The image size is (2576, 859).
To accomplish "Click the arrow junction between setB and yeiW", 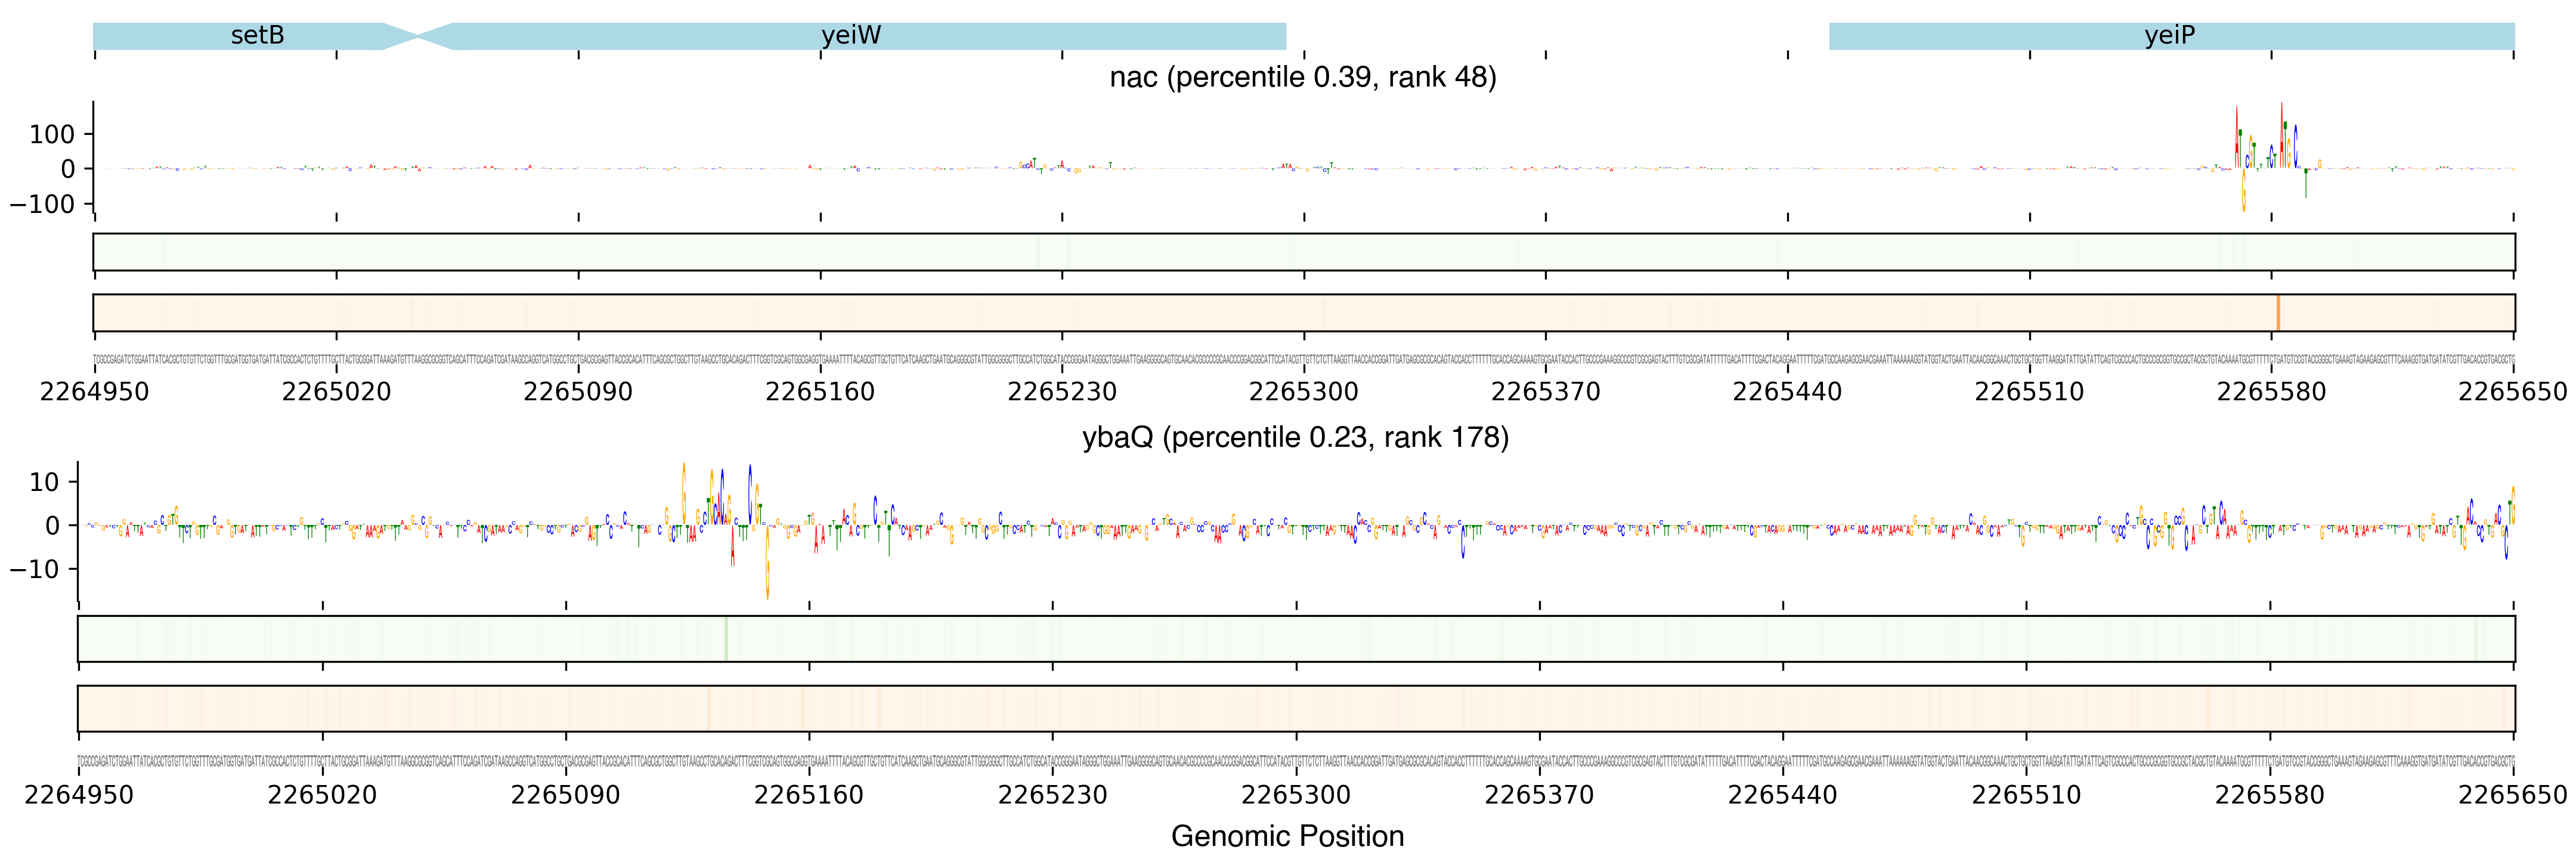I will tap(418, 36).
